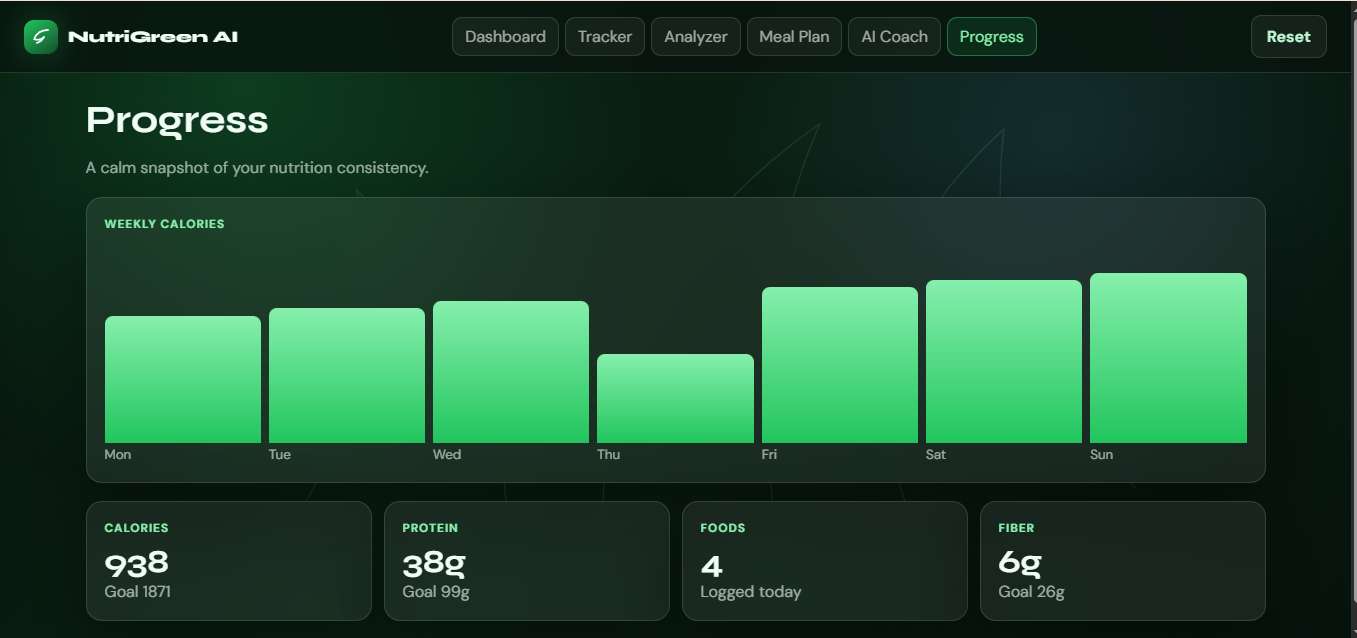Select the Tuesday calorie bar
1357x638 pixels.
[347, 375]
